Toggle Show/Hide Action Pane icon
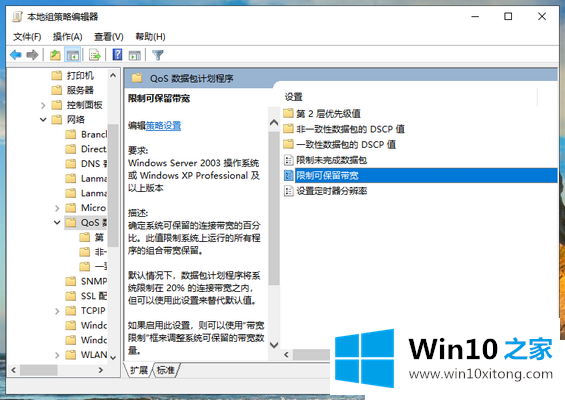This screenshot has width=565, height=400. tap(135, 55)
